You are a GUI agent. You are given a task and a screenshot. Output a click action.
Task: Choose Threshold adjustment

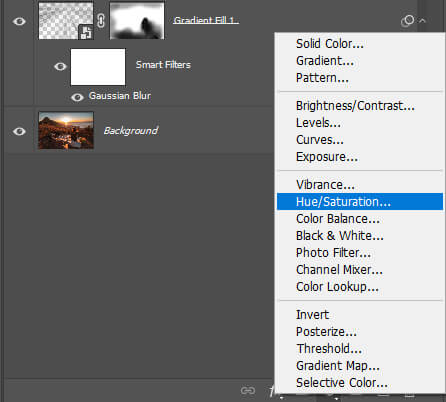(x=360, y=349)
